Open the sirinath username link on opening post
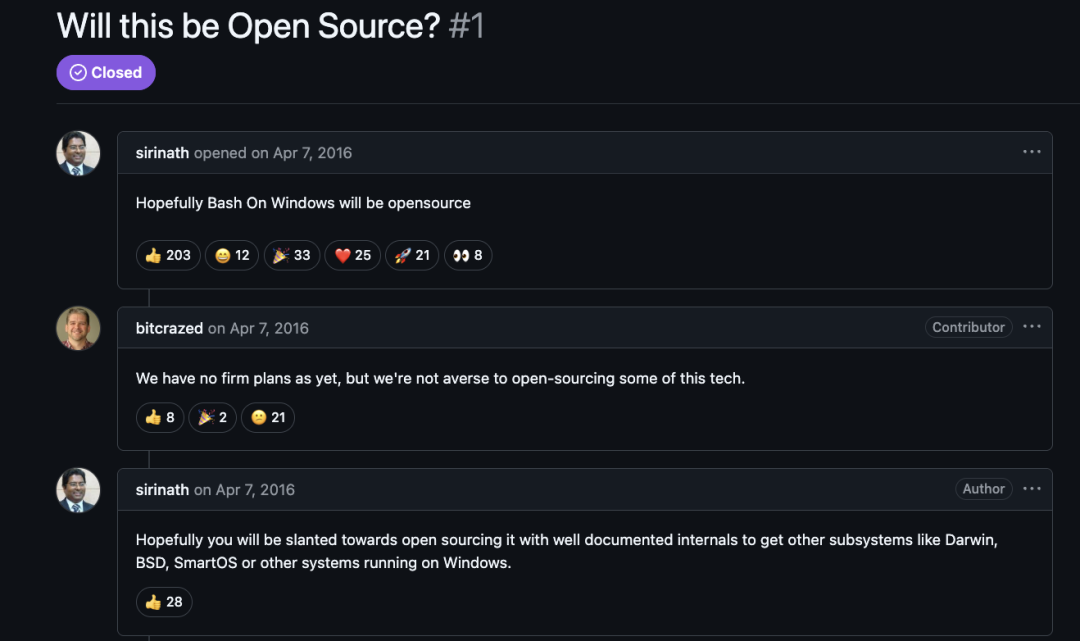The width and height of the screenshot is (1080, 641). coord(162,153)
